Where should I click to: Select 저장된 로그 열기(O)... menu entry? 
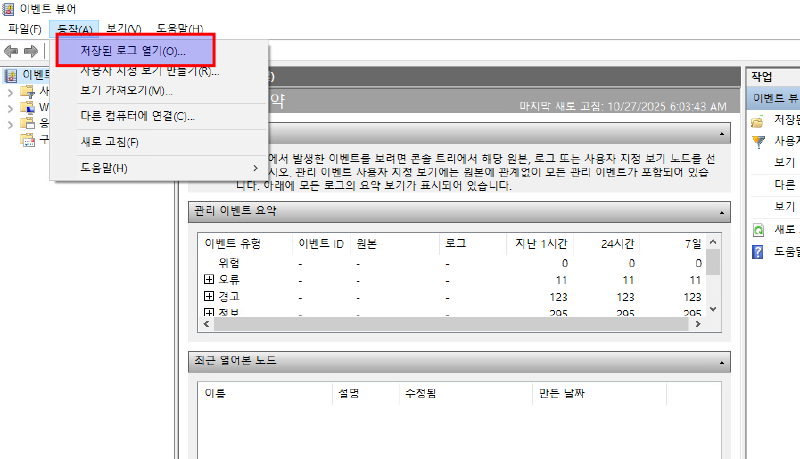click(x=133, y=50)
